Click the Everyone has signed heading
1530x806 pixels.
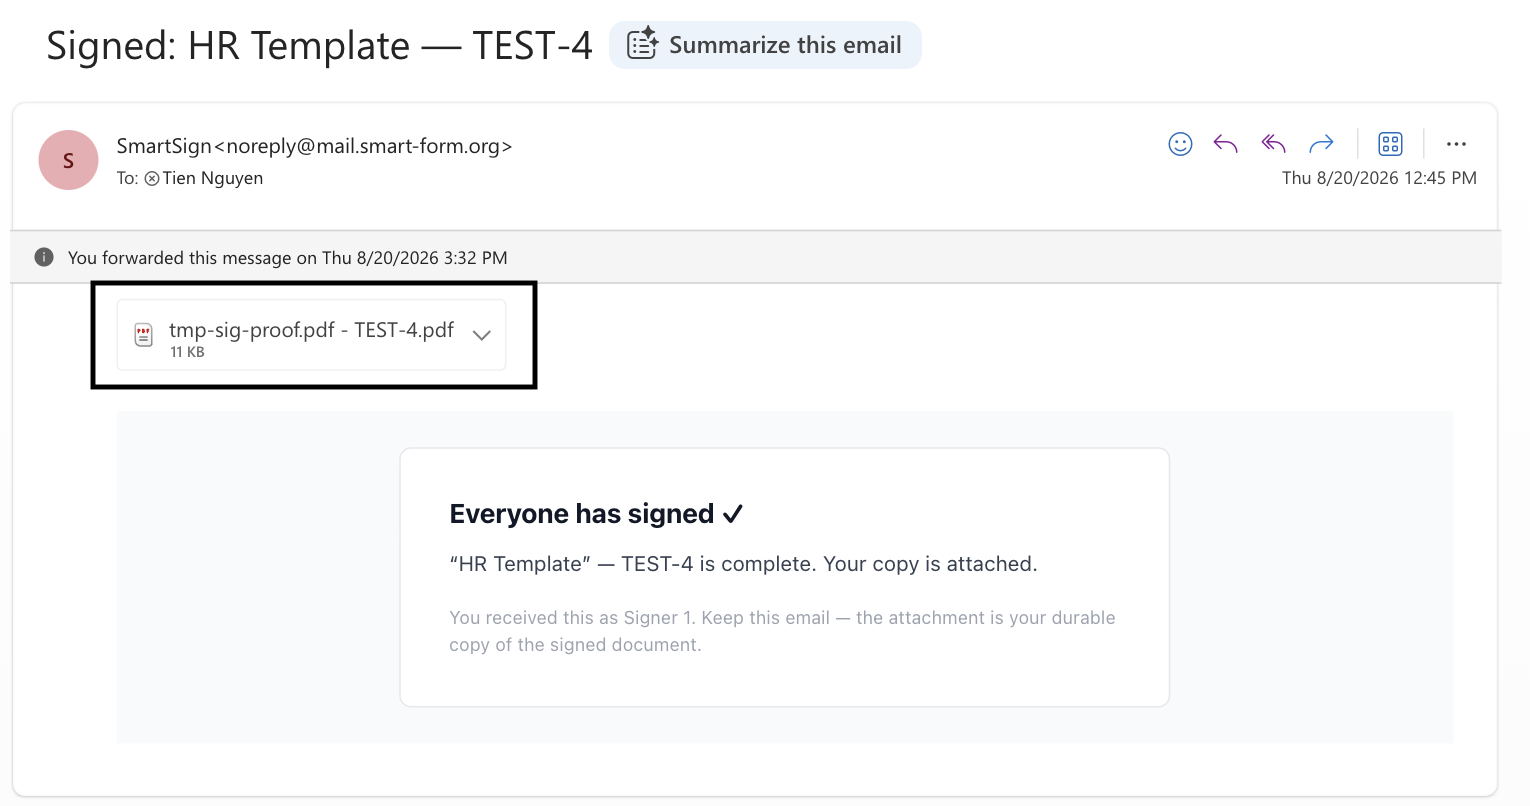pos(596,514)
